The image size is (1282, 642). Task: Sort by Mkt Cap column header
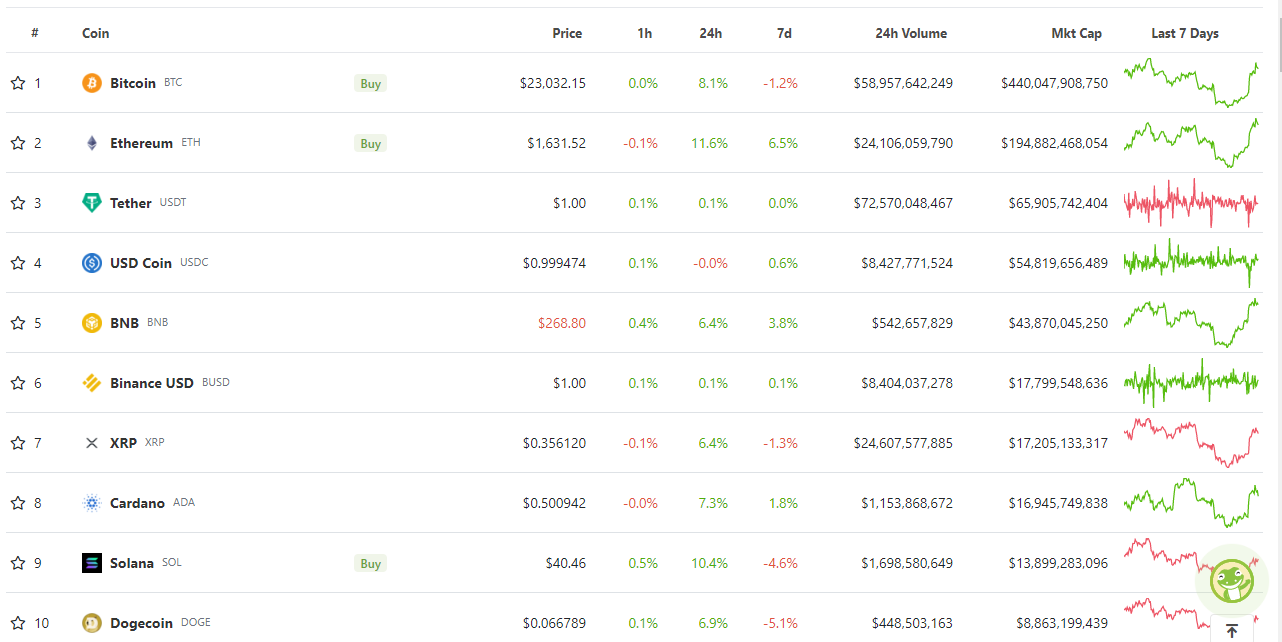click(1077, 33)
